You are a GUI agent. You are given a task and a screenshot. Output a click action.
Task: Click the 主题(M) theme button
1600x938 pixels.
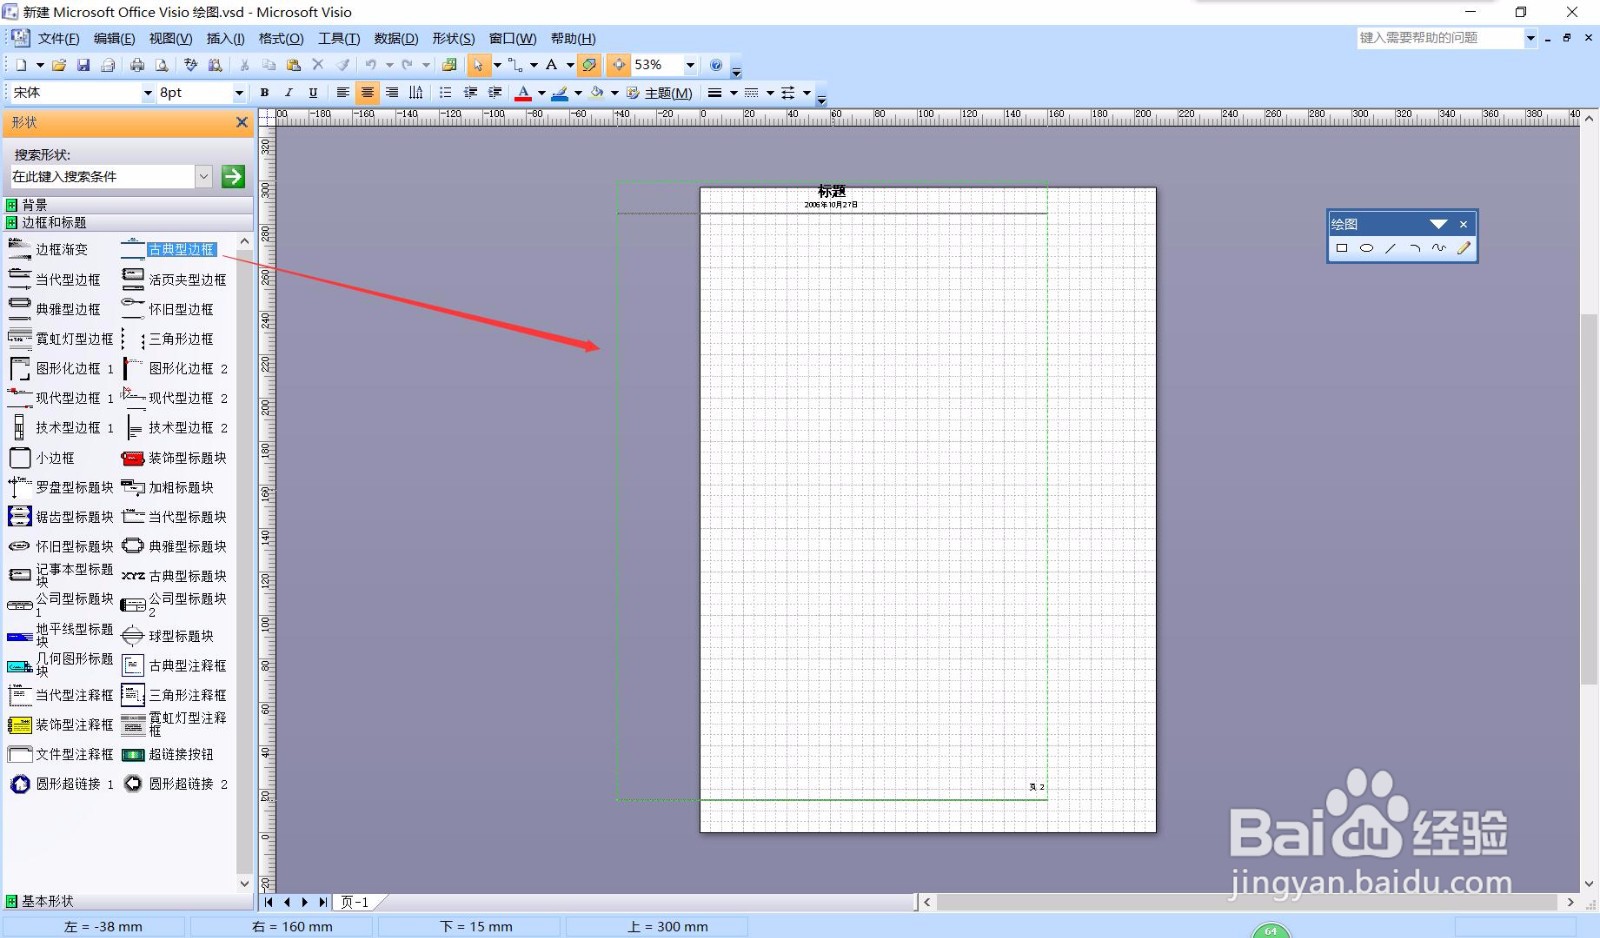click(x=659, y=93)
